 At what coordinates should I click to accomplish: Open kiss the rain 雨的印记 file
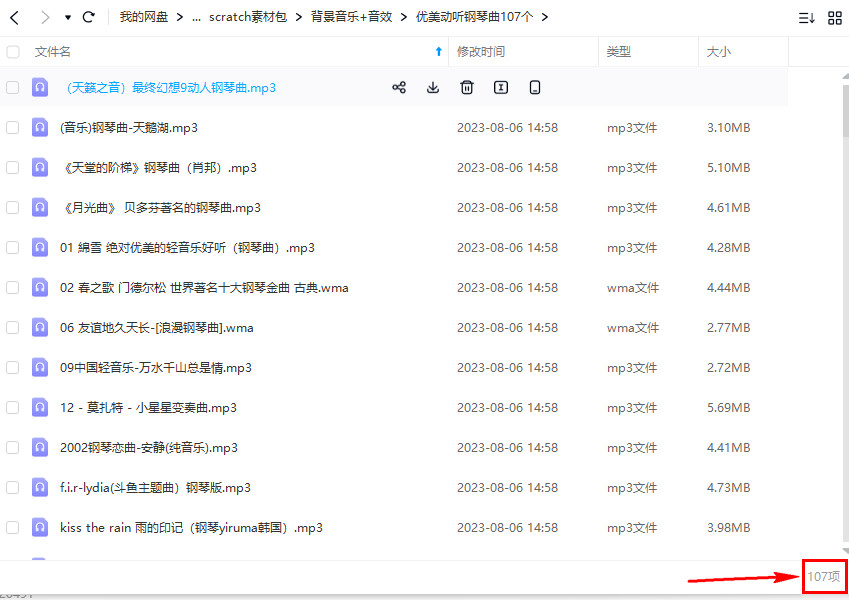click(191, 528)
